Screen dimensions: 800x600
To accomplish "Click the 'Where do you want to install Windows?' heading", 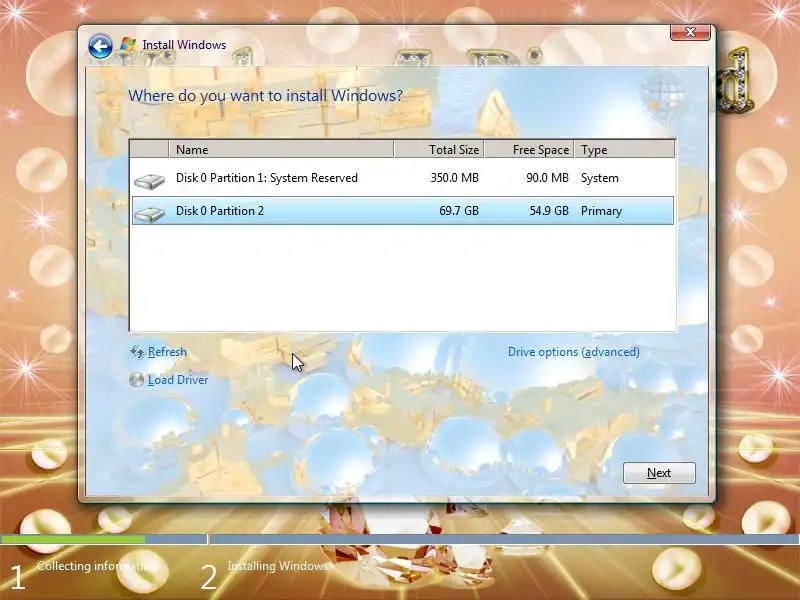I will point(265,95).
